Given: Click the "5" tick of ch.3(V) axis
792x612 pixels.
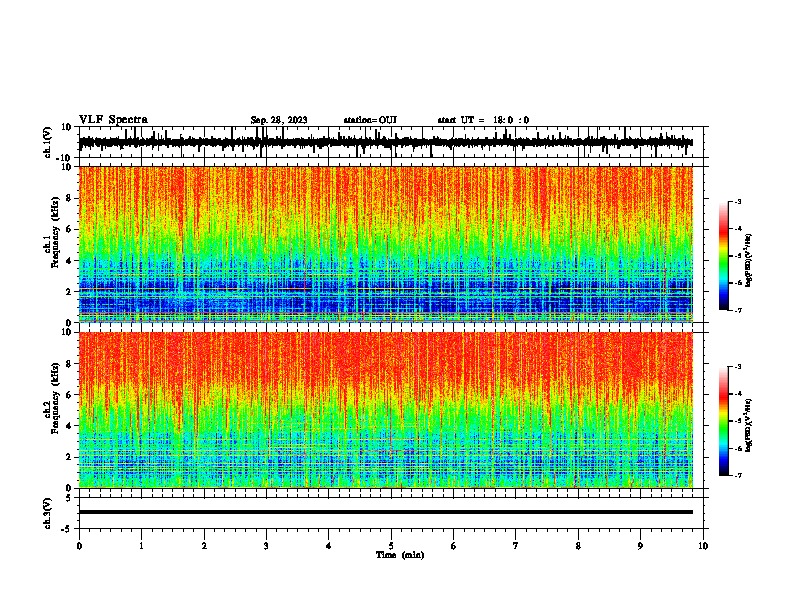Looking at the screenshot, I should pyautogui.click(x=69, y=497).
